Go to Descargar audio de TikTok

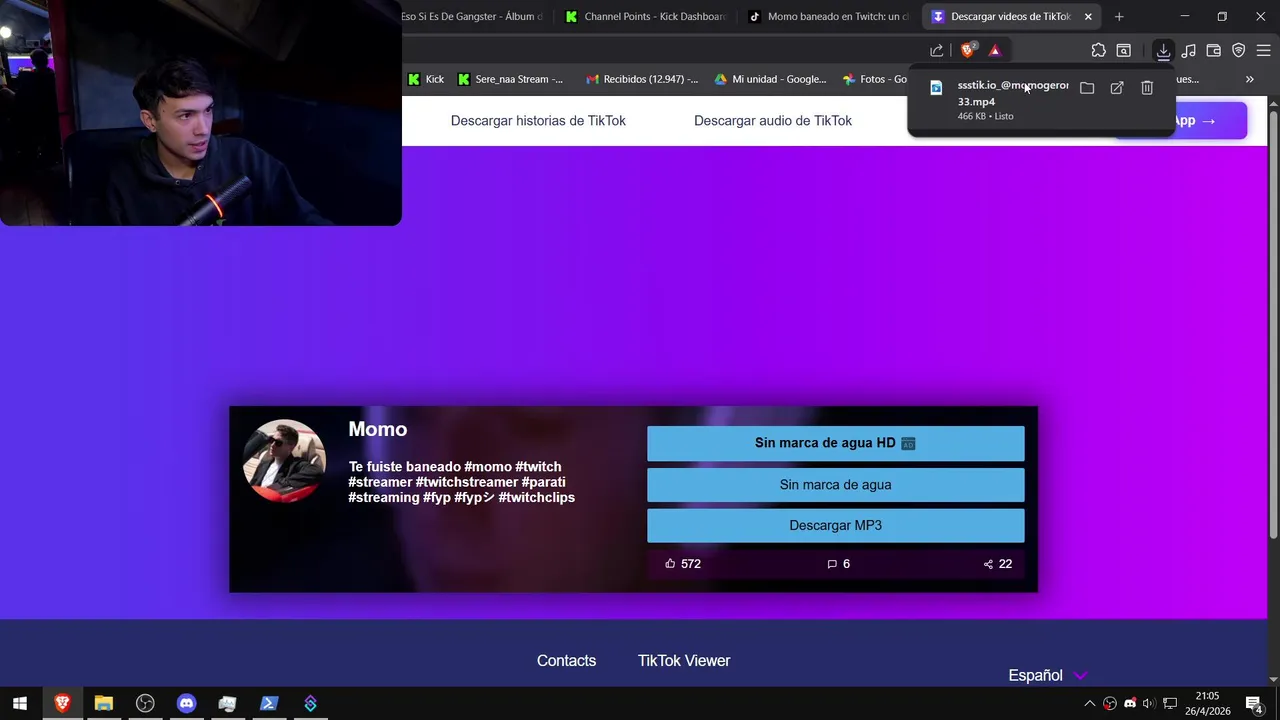(x=773, y=120)
